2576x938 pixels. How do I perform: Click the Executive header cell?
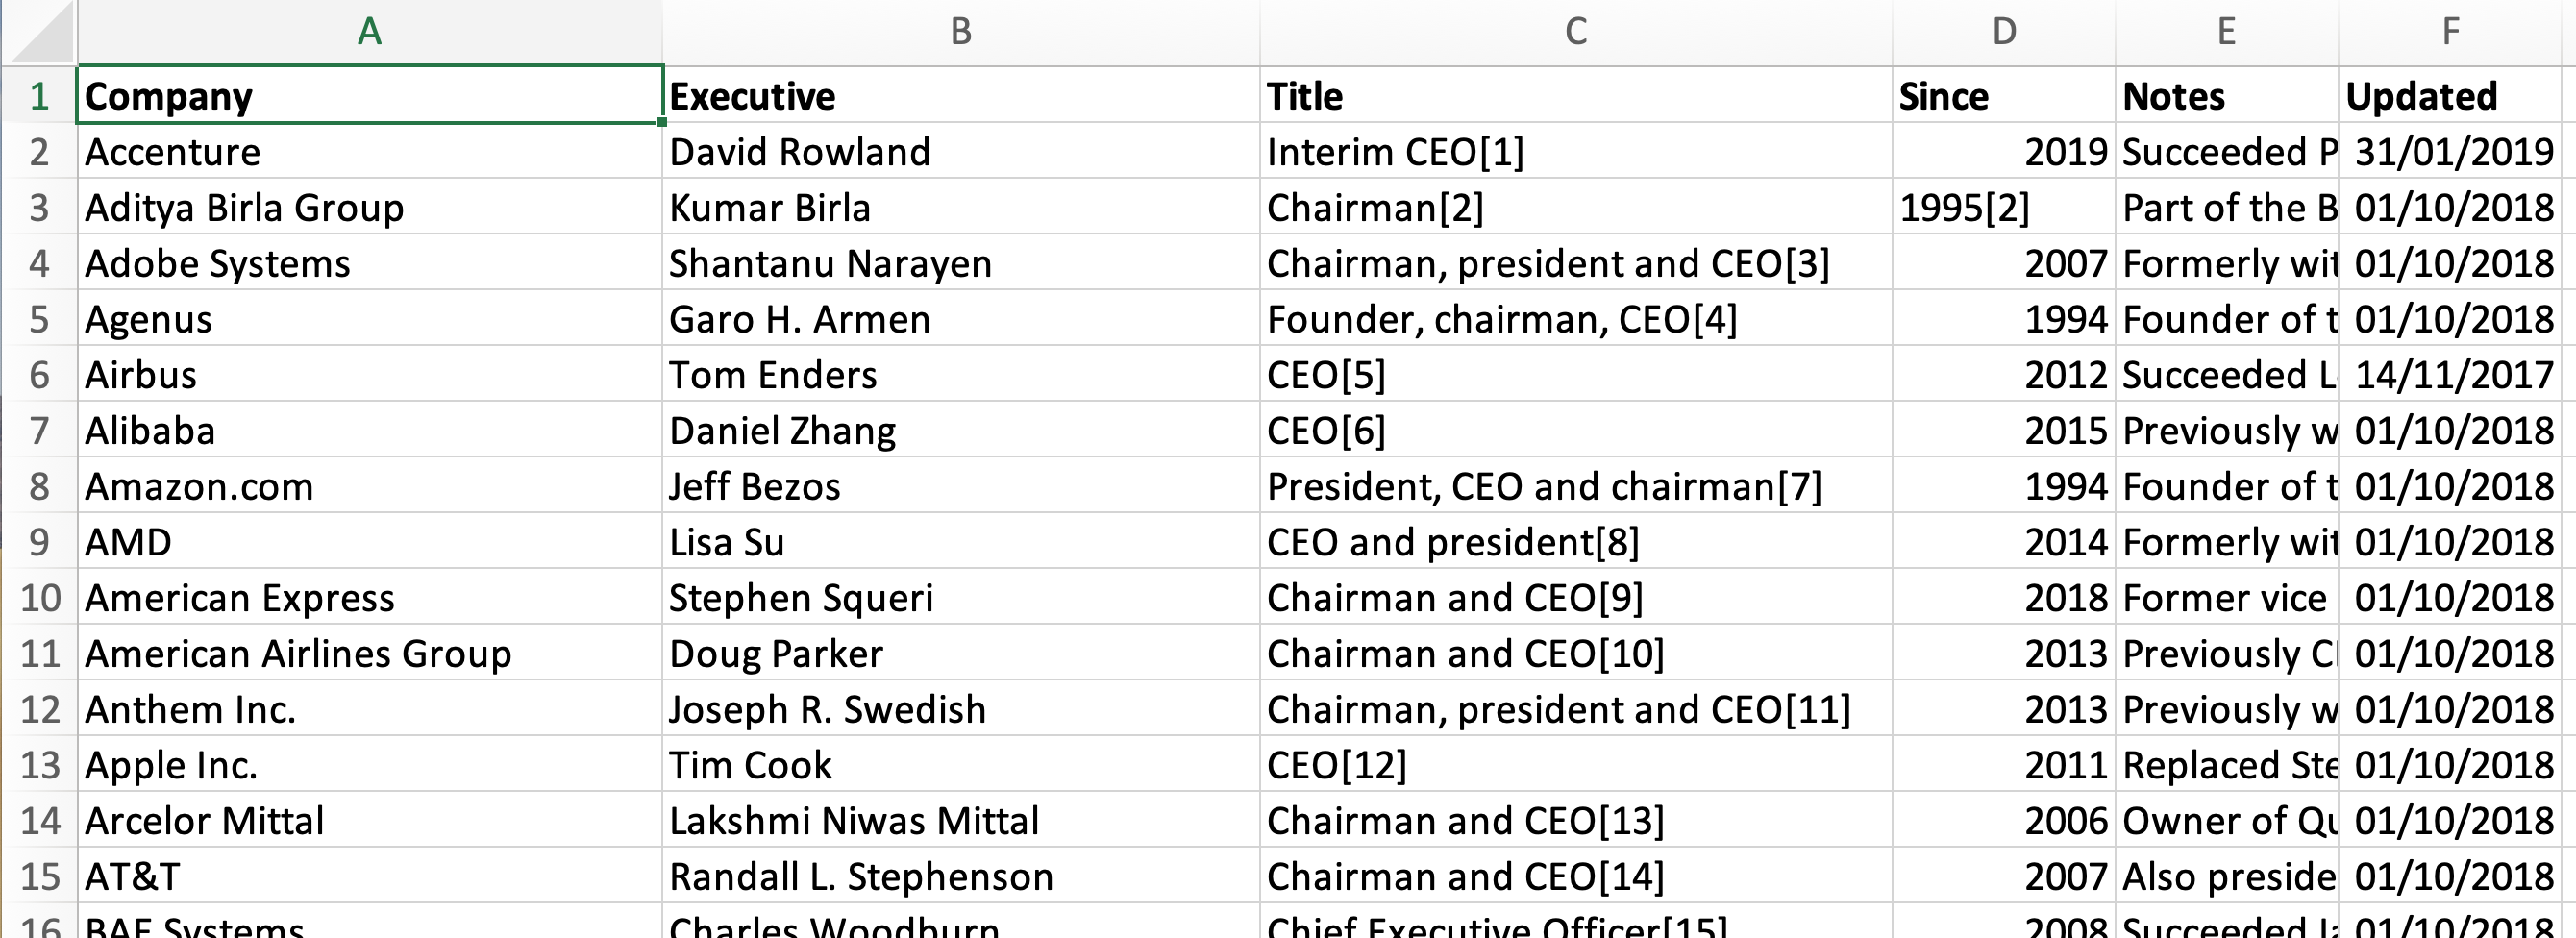[x=961, y=96]
